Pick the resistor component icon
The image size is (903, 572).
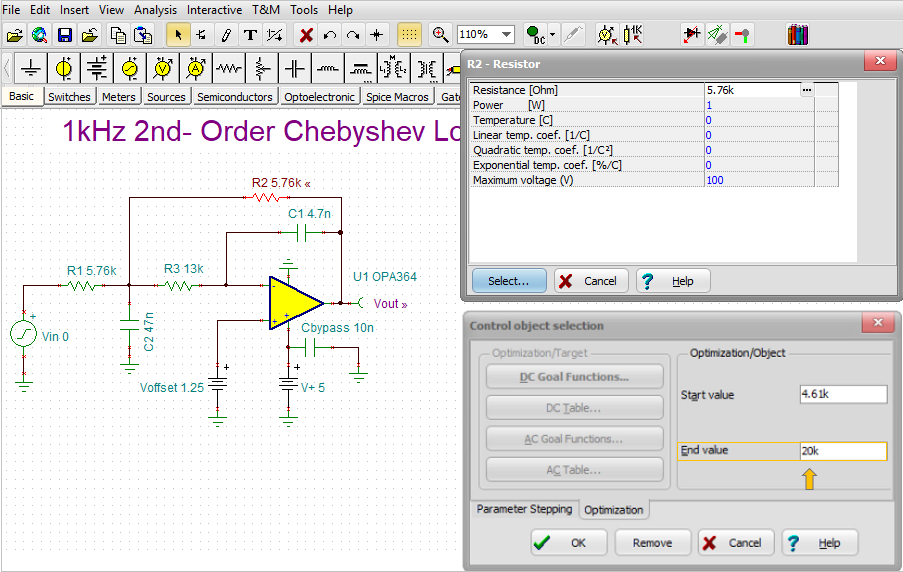(x=229, y=68)
